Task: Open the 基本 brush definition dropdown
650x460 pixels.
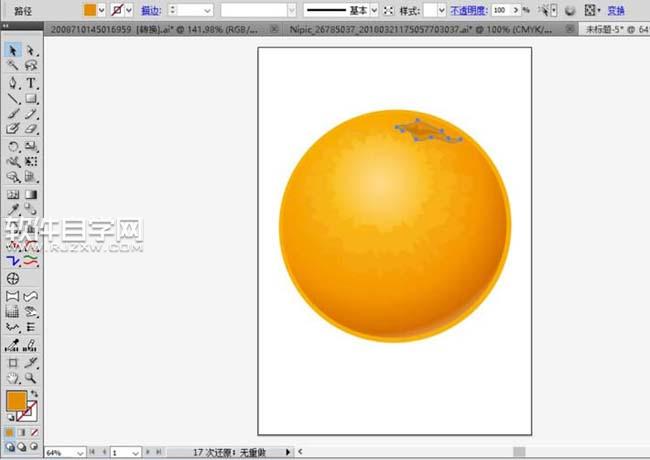Action: [374, 10]
